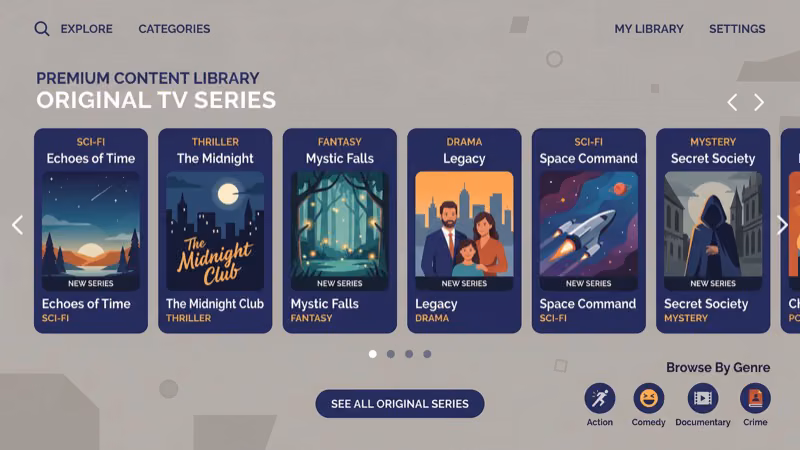Select the fourth carousel page dot

pyautogui.click(x=427, y=354)
